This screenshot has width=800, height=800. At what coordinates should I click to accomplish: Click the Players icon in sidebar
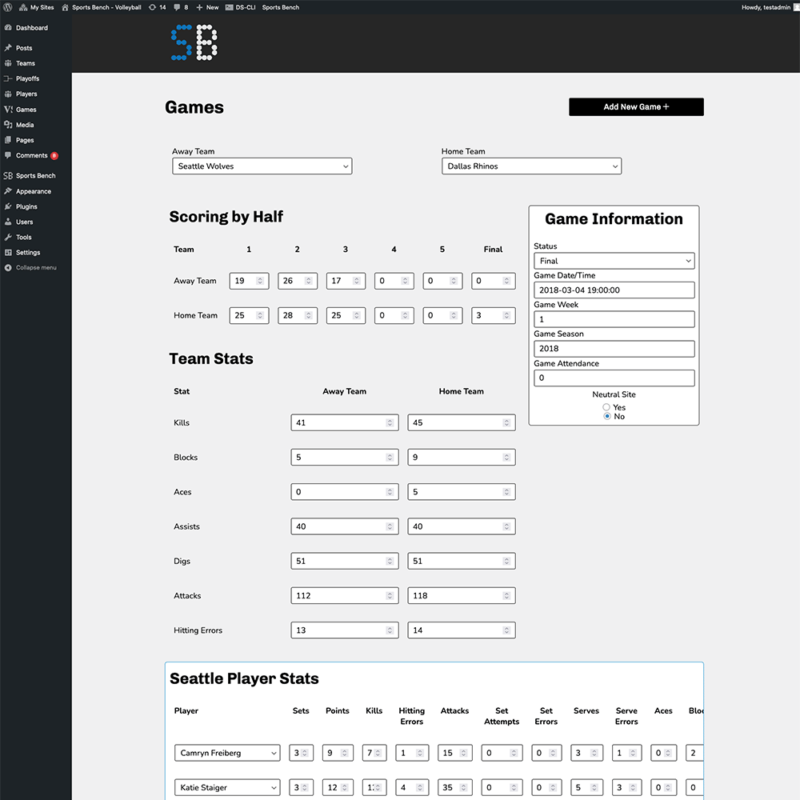[8, 94]
